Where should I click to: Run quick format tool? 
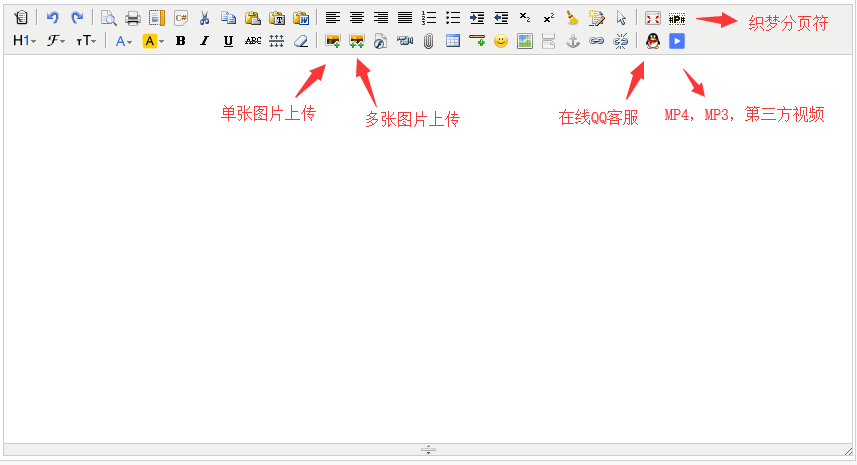597,18
